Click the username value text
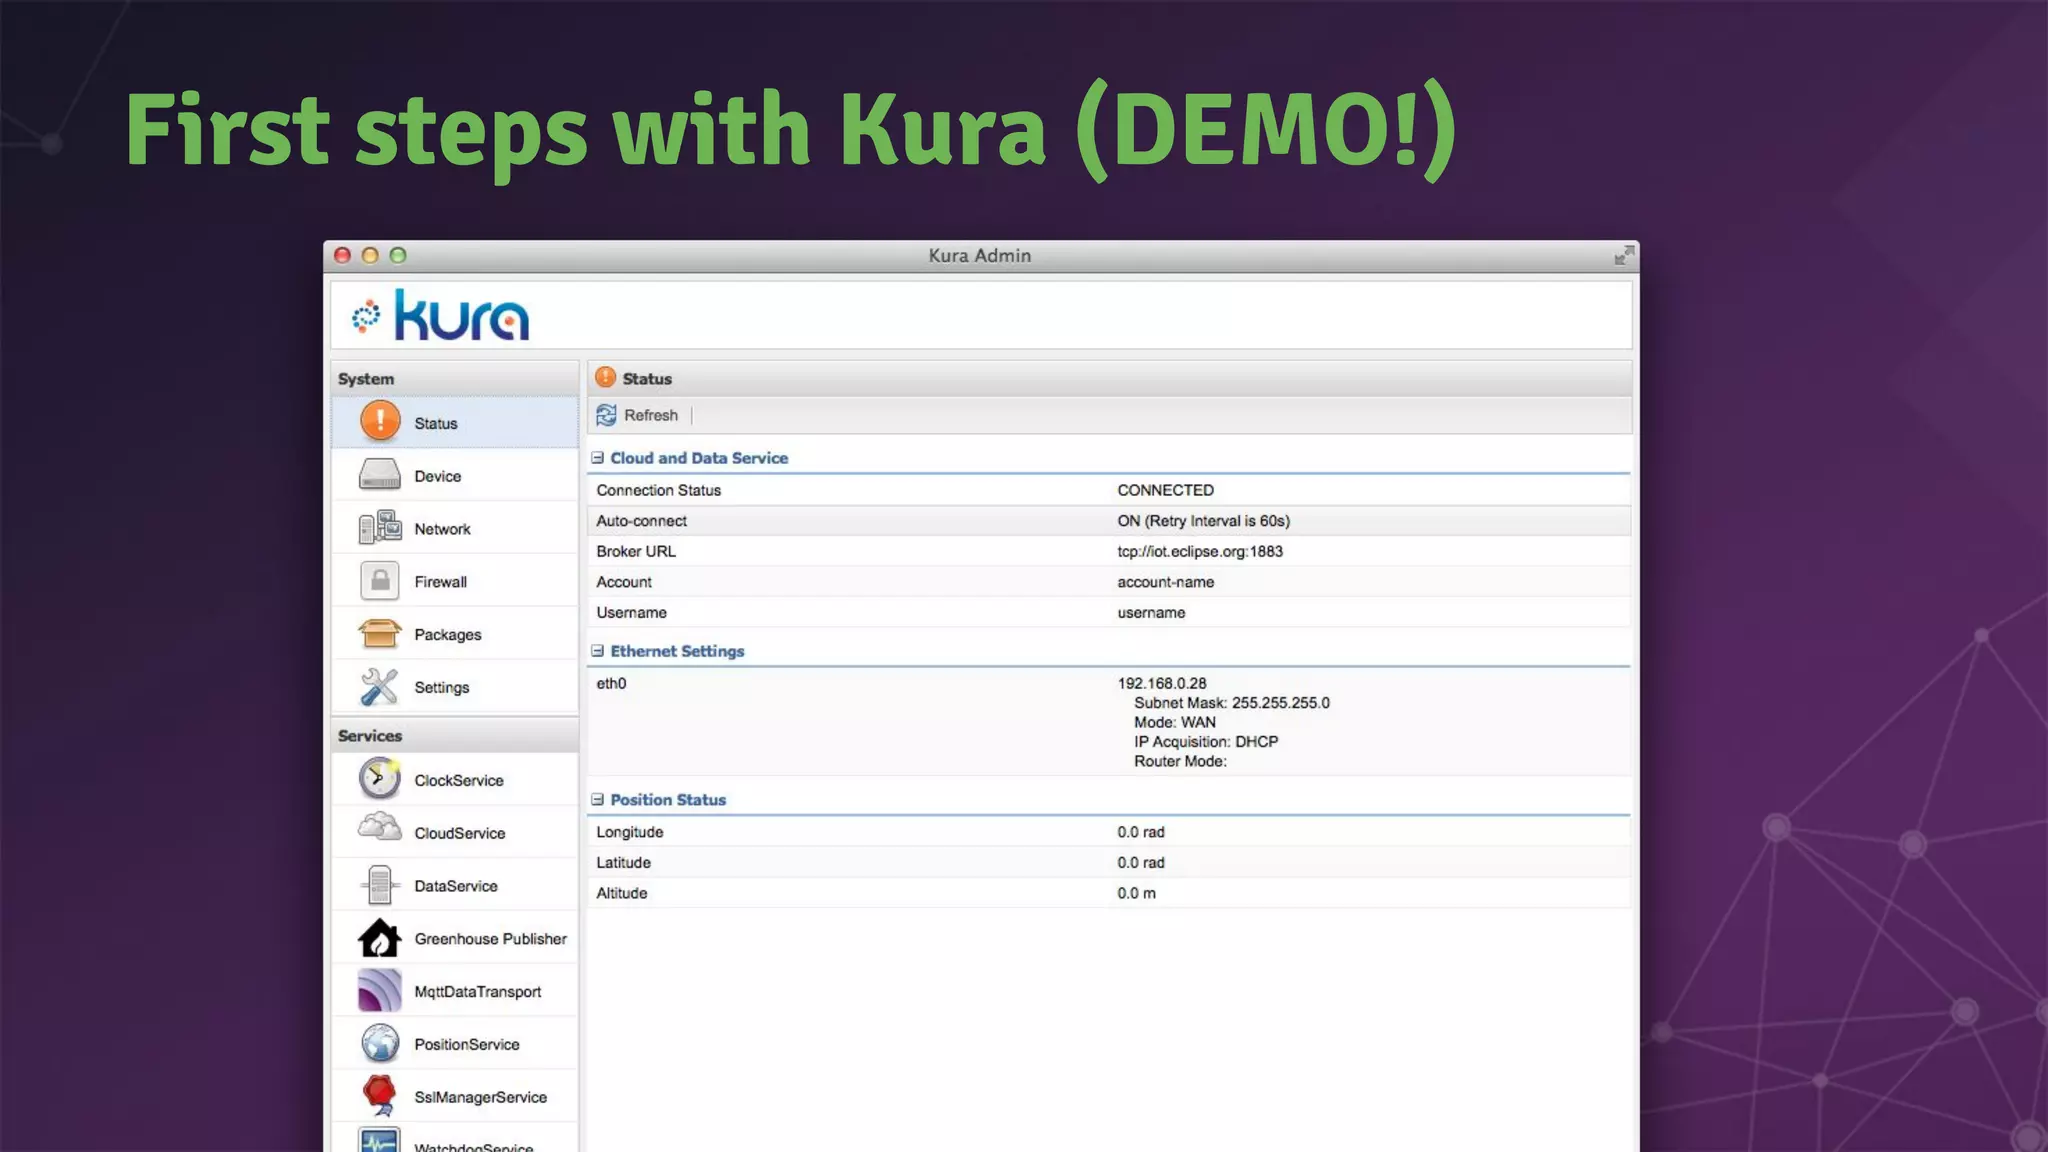The image size is (2048, 1152). [x=1151, y=613]
